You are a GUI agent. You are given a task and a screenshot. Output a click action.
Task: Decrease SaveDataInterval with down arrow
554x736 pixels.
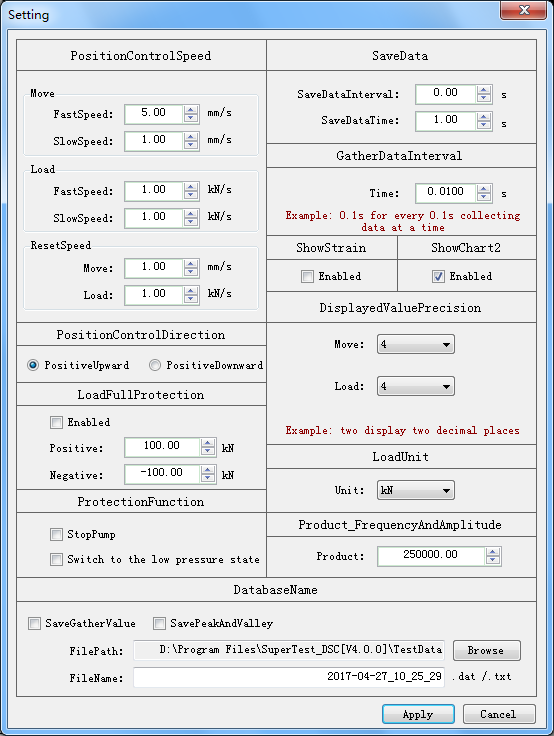(x=484, y=99)
